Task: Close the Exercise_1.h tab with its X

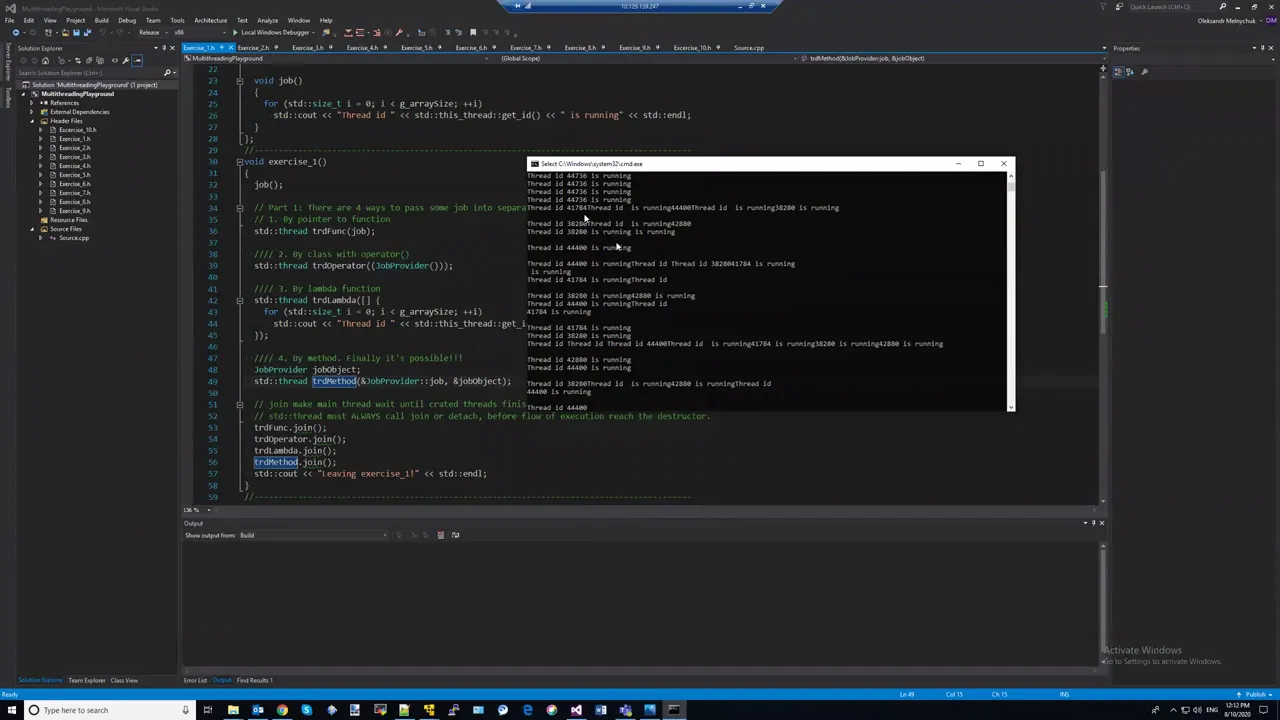Action: [x=231, y=48]
